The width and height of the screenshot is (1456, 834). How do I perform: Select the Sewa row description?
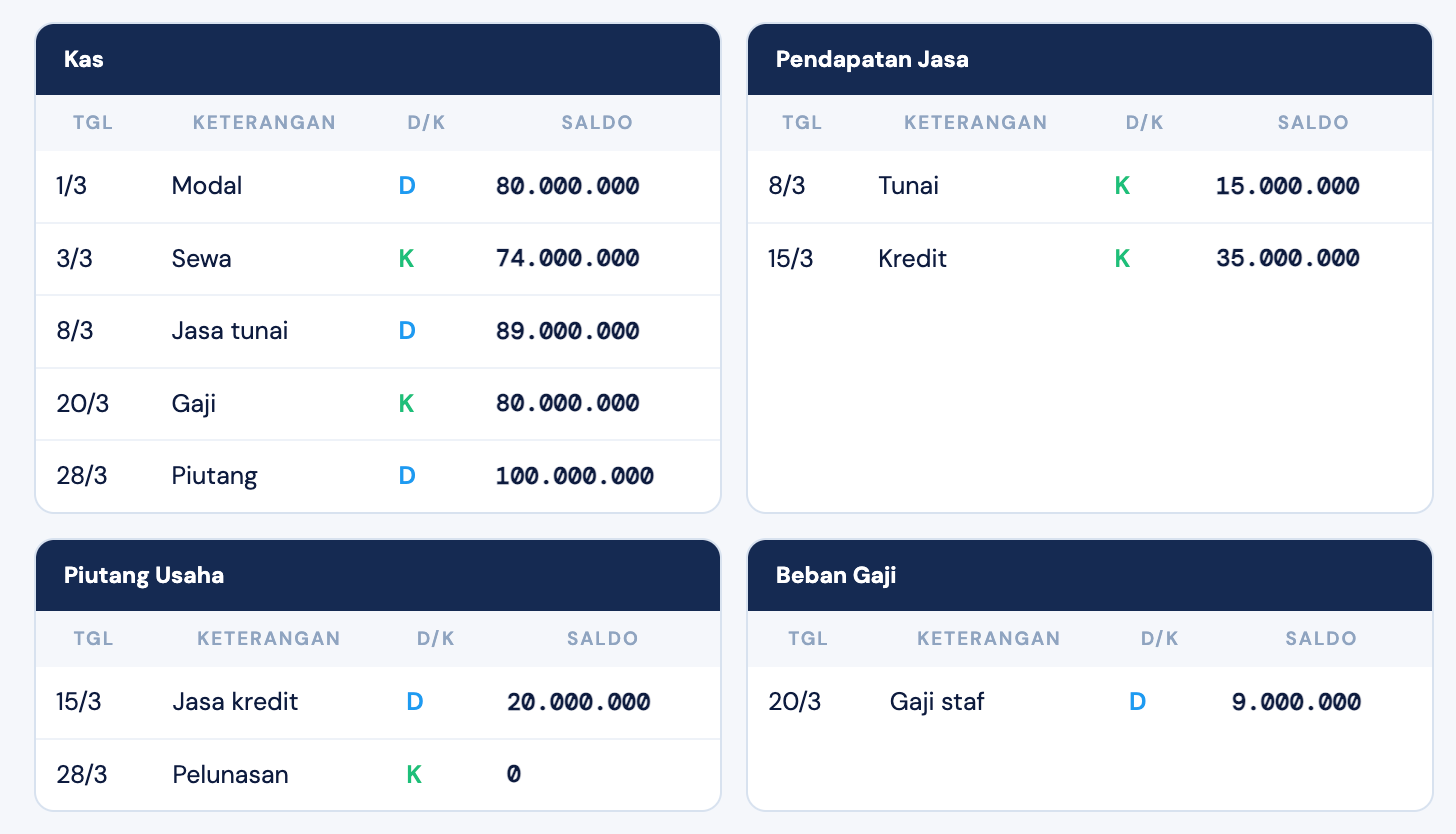coord(201,259)
